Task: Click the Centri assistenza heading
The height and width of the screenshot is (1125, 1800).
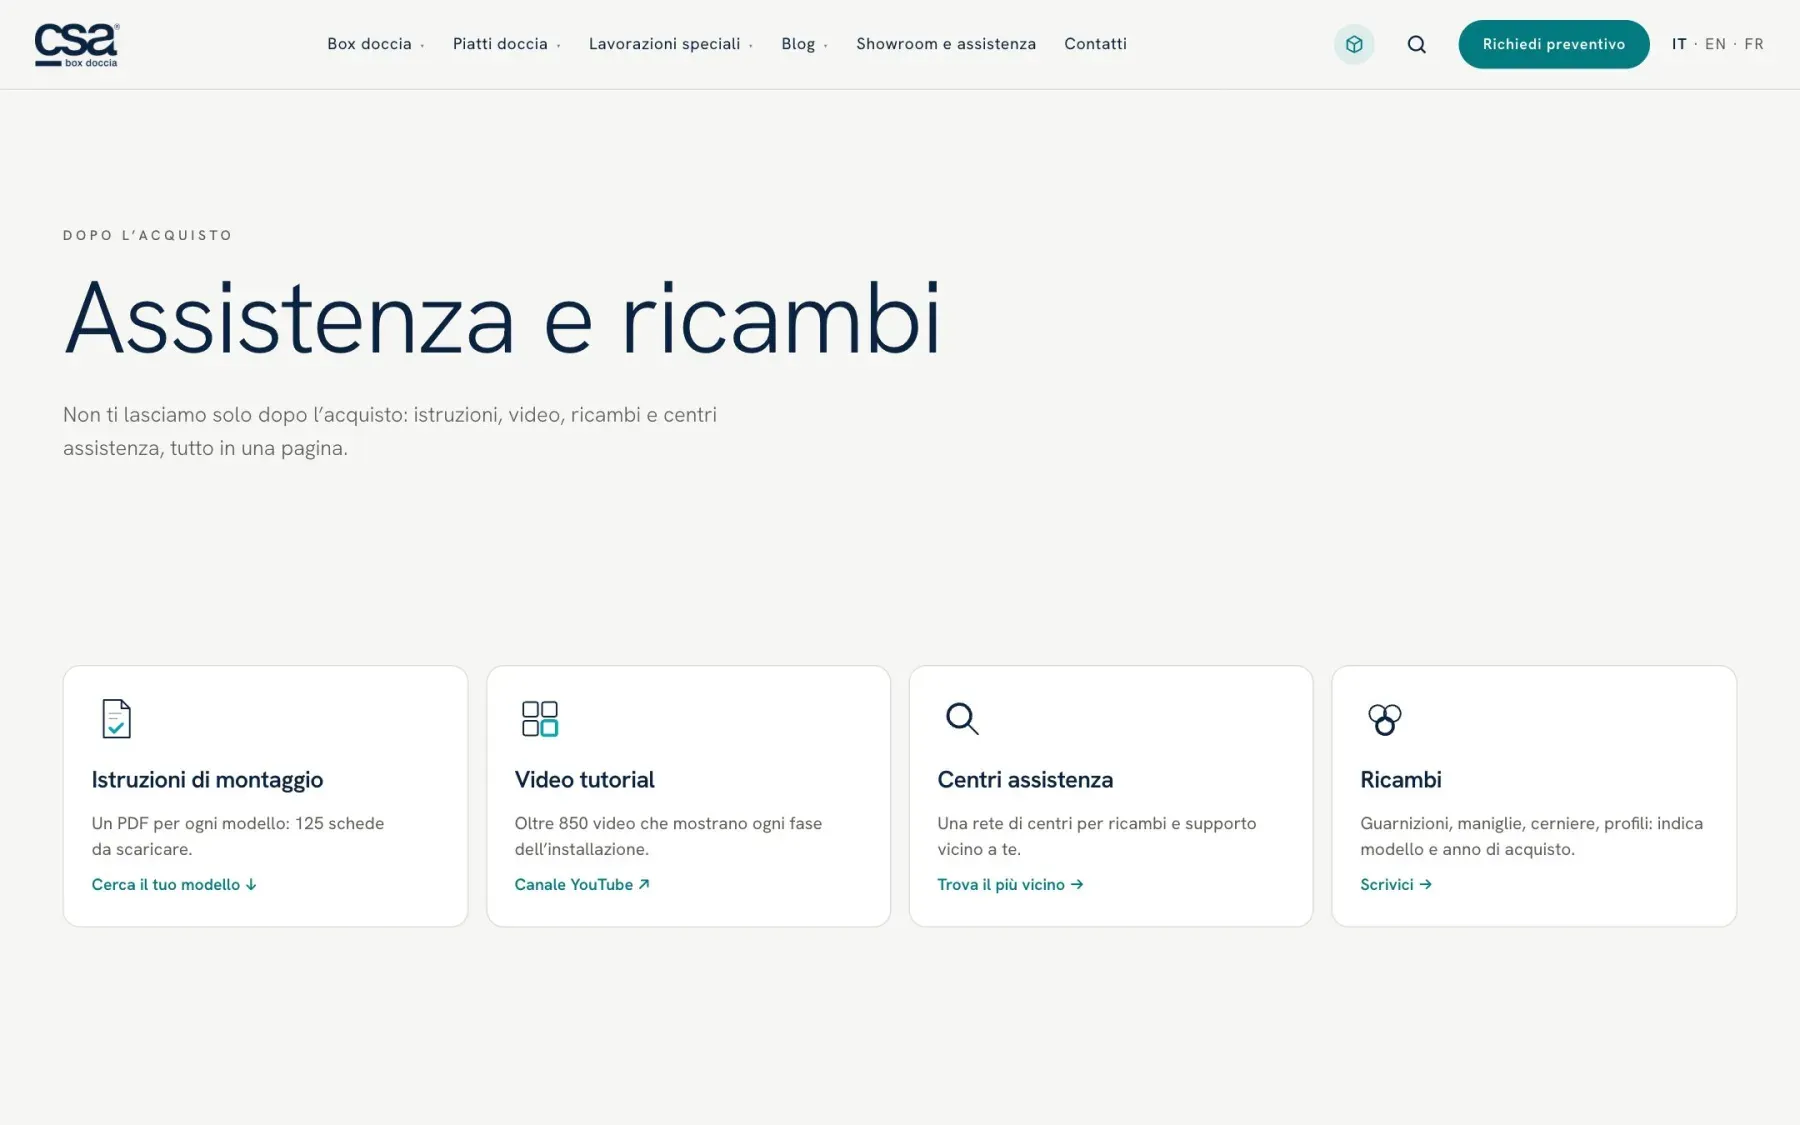Action: click(x=1025, y=780)
